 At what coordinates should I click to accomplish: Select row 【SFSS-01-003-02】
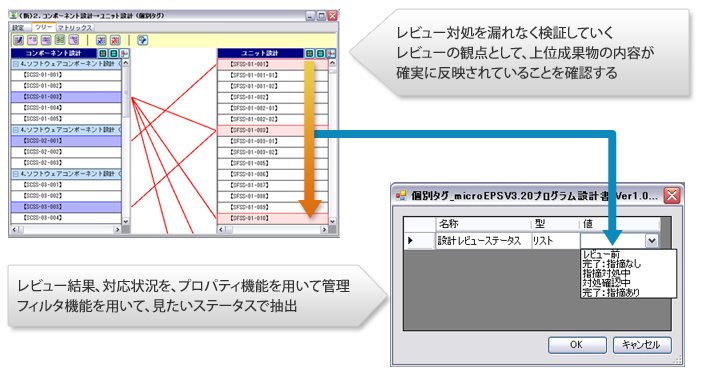(273, 152)
